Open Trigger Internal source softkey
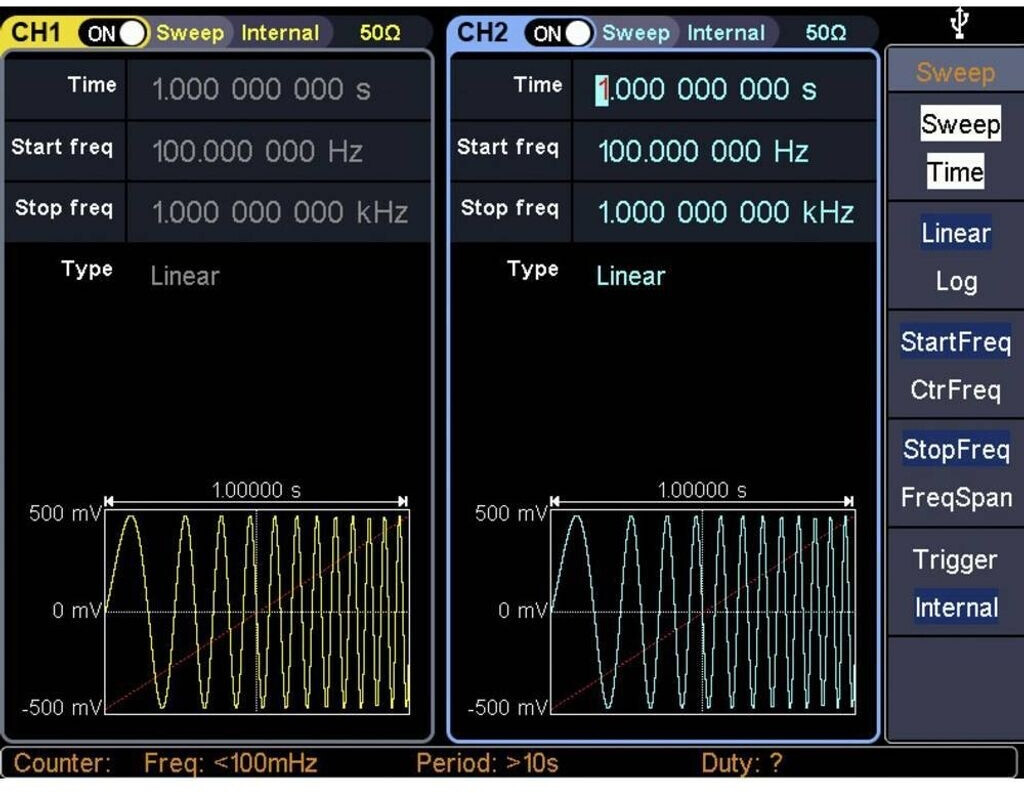Image resolution: width=1024 pixels, height=793 pixels. (955, 584)
